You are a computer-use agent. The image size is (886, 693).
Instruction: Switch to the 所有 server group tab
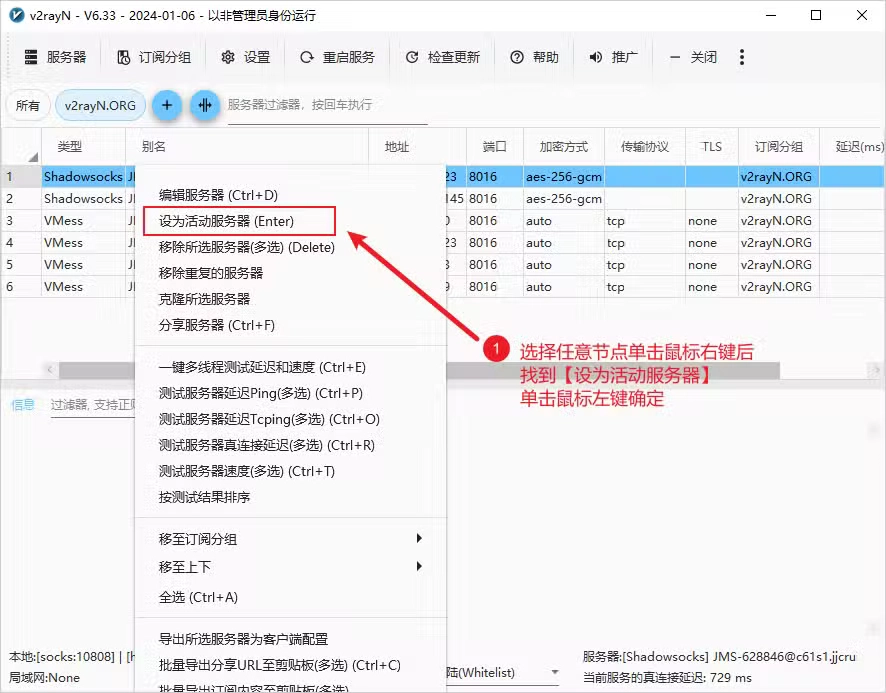[x=28, y=104]
